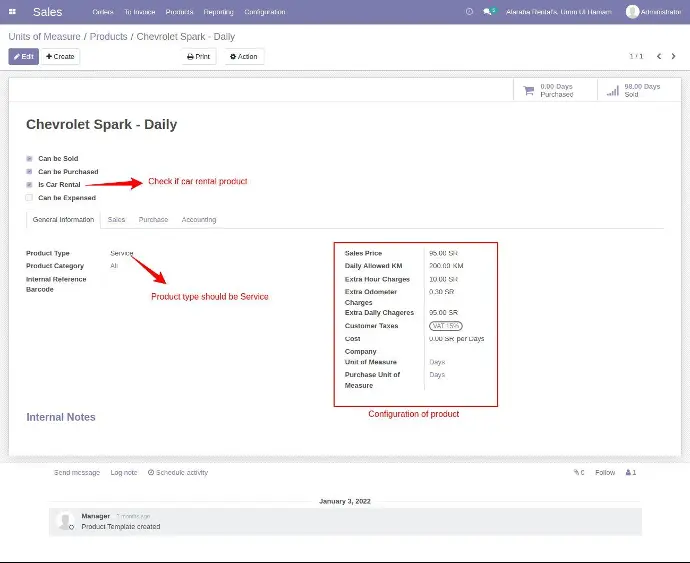The height and width of the screenshot is (563, 690).
Task: Open the Print dropdown
Action: pyautogui.click(x=199, y=56)
